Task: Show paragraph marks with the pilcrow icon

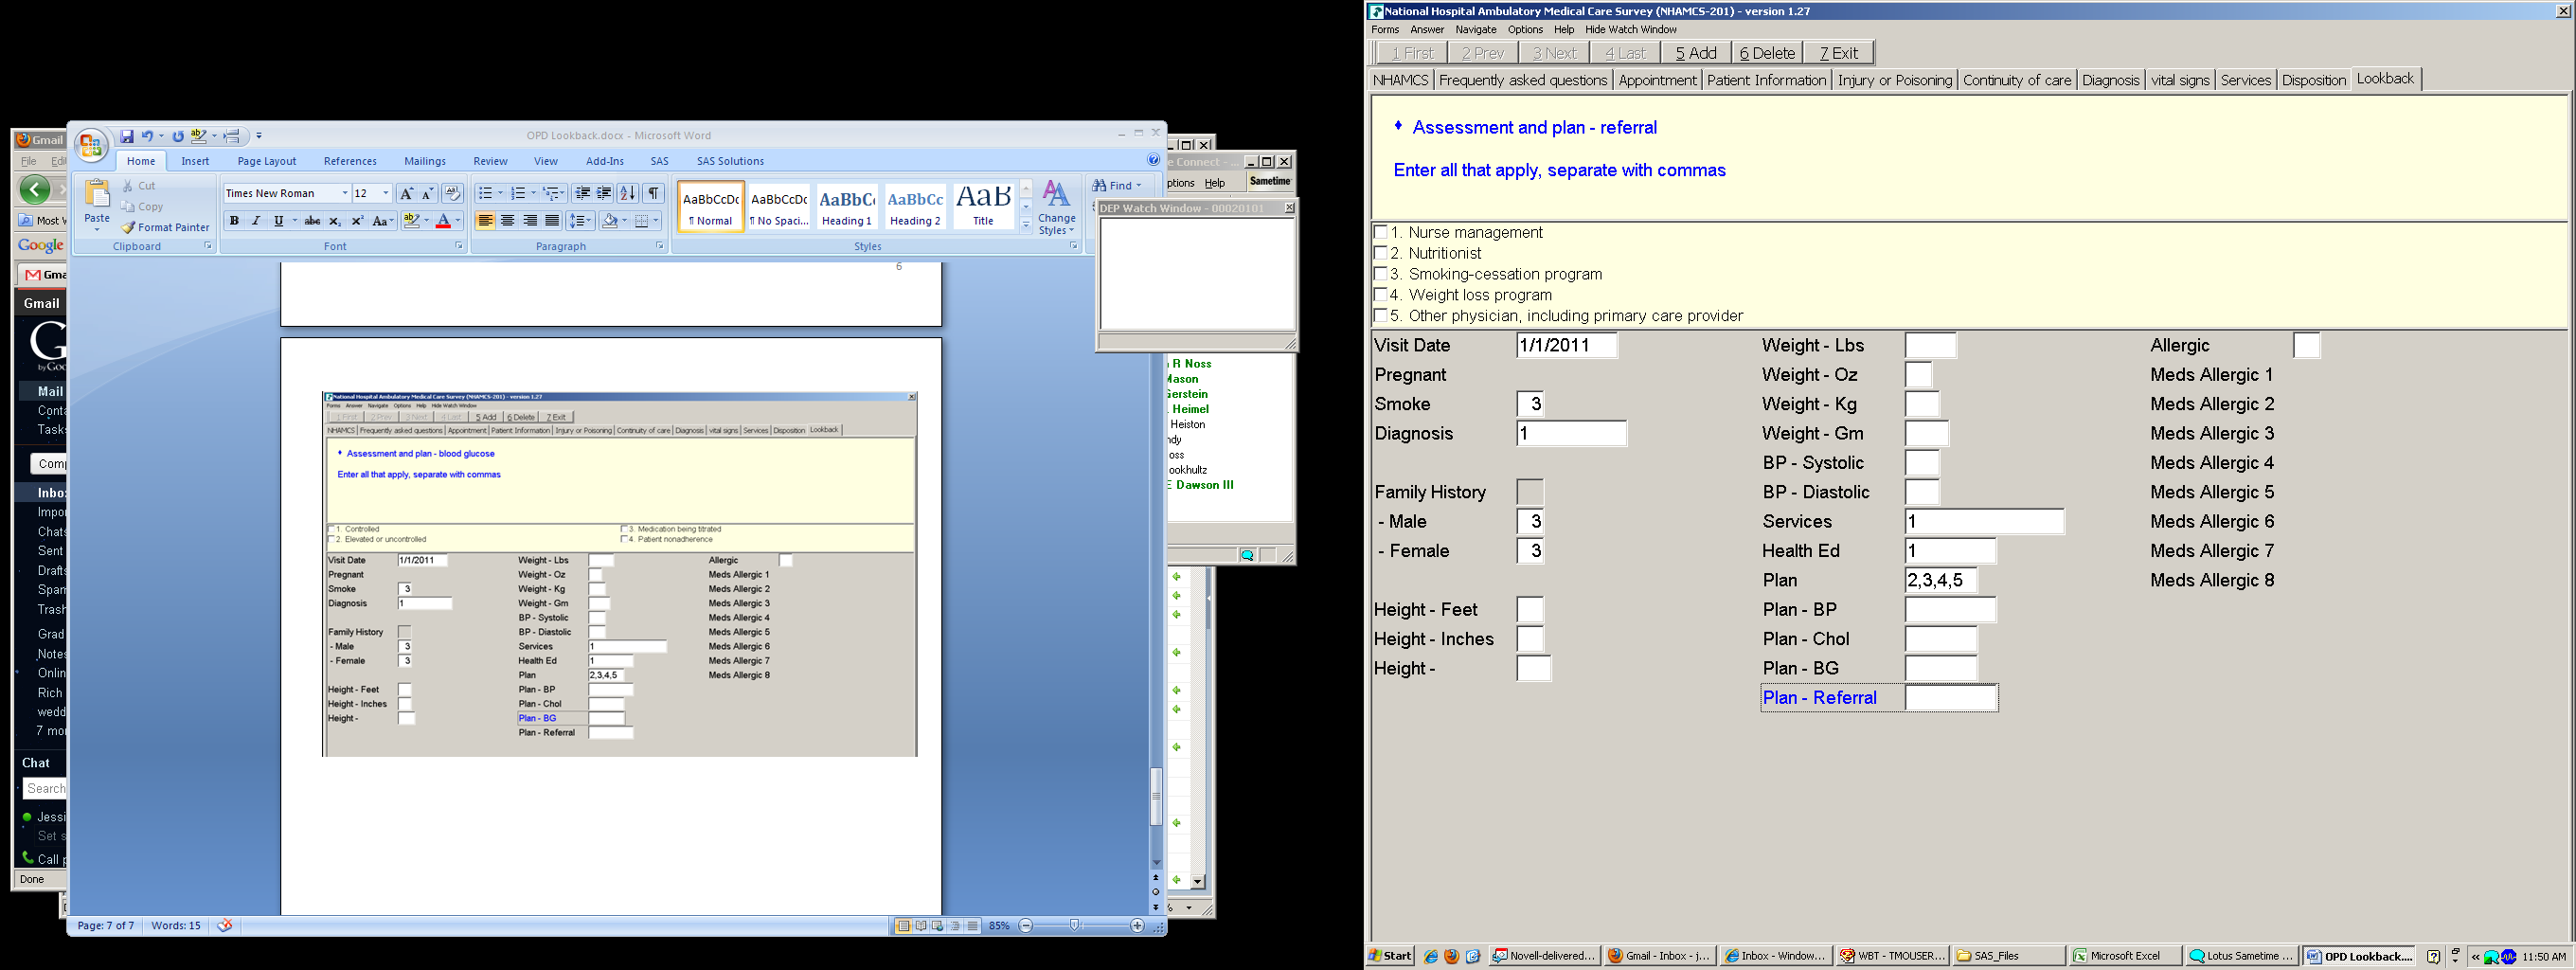Action: 653,193
